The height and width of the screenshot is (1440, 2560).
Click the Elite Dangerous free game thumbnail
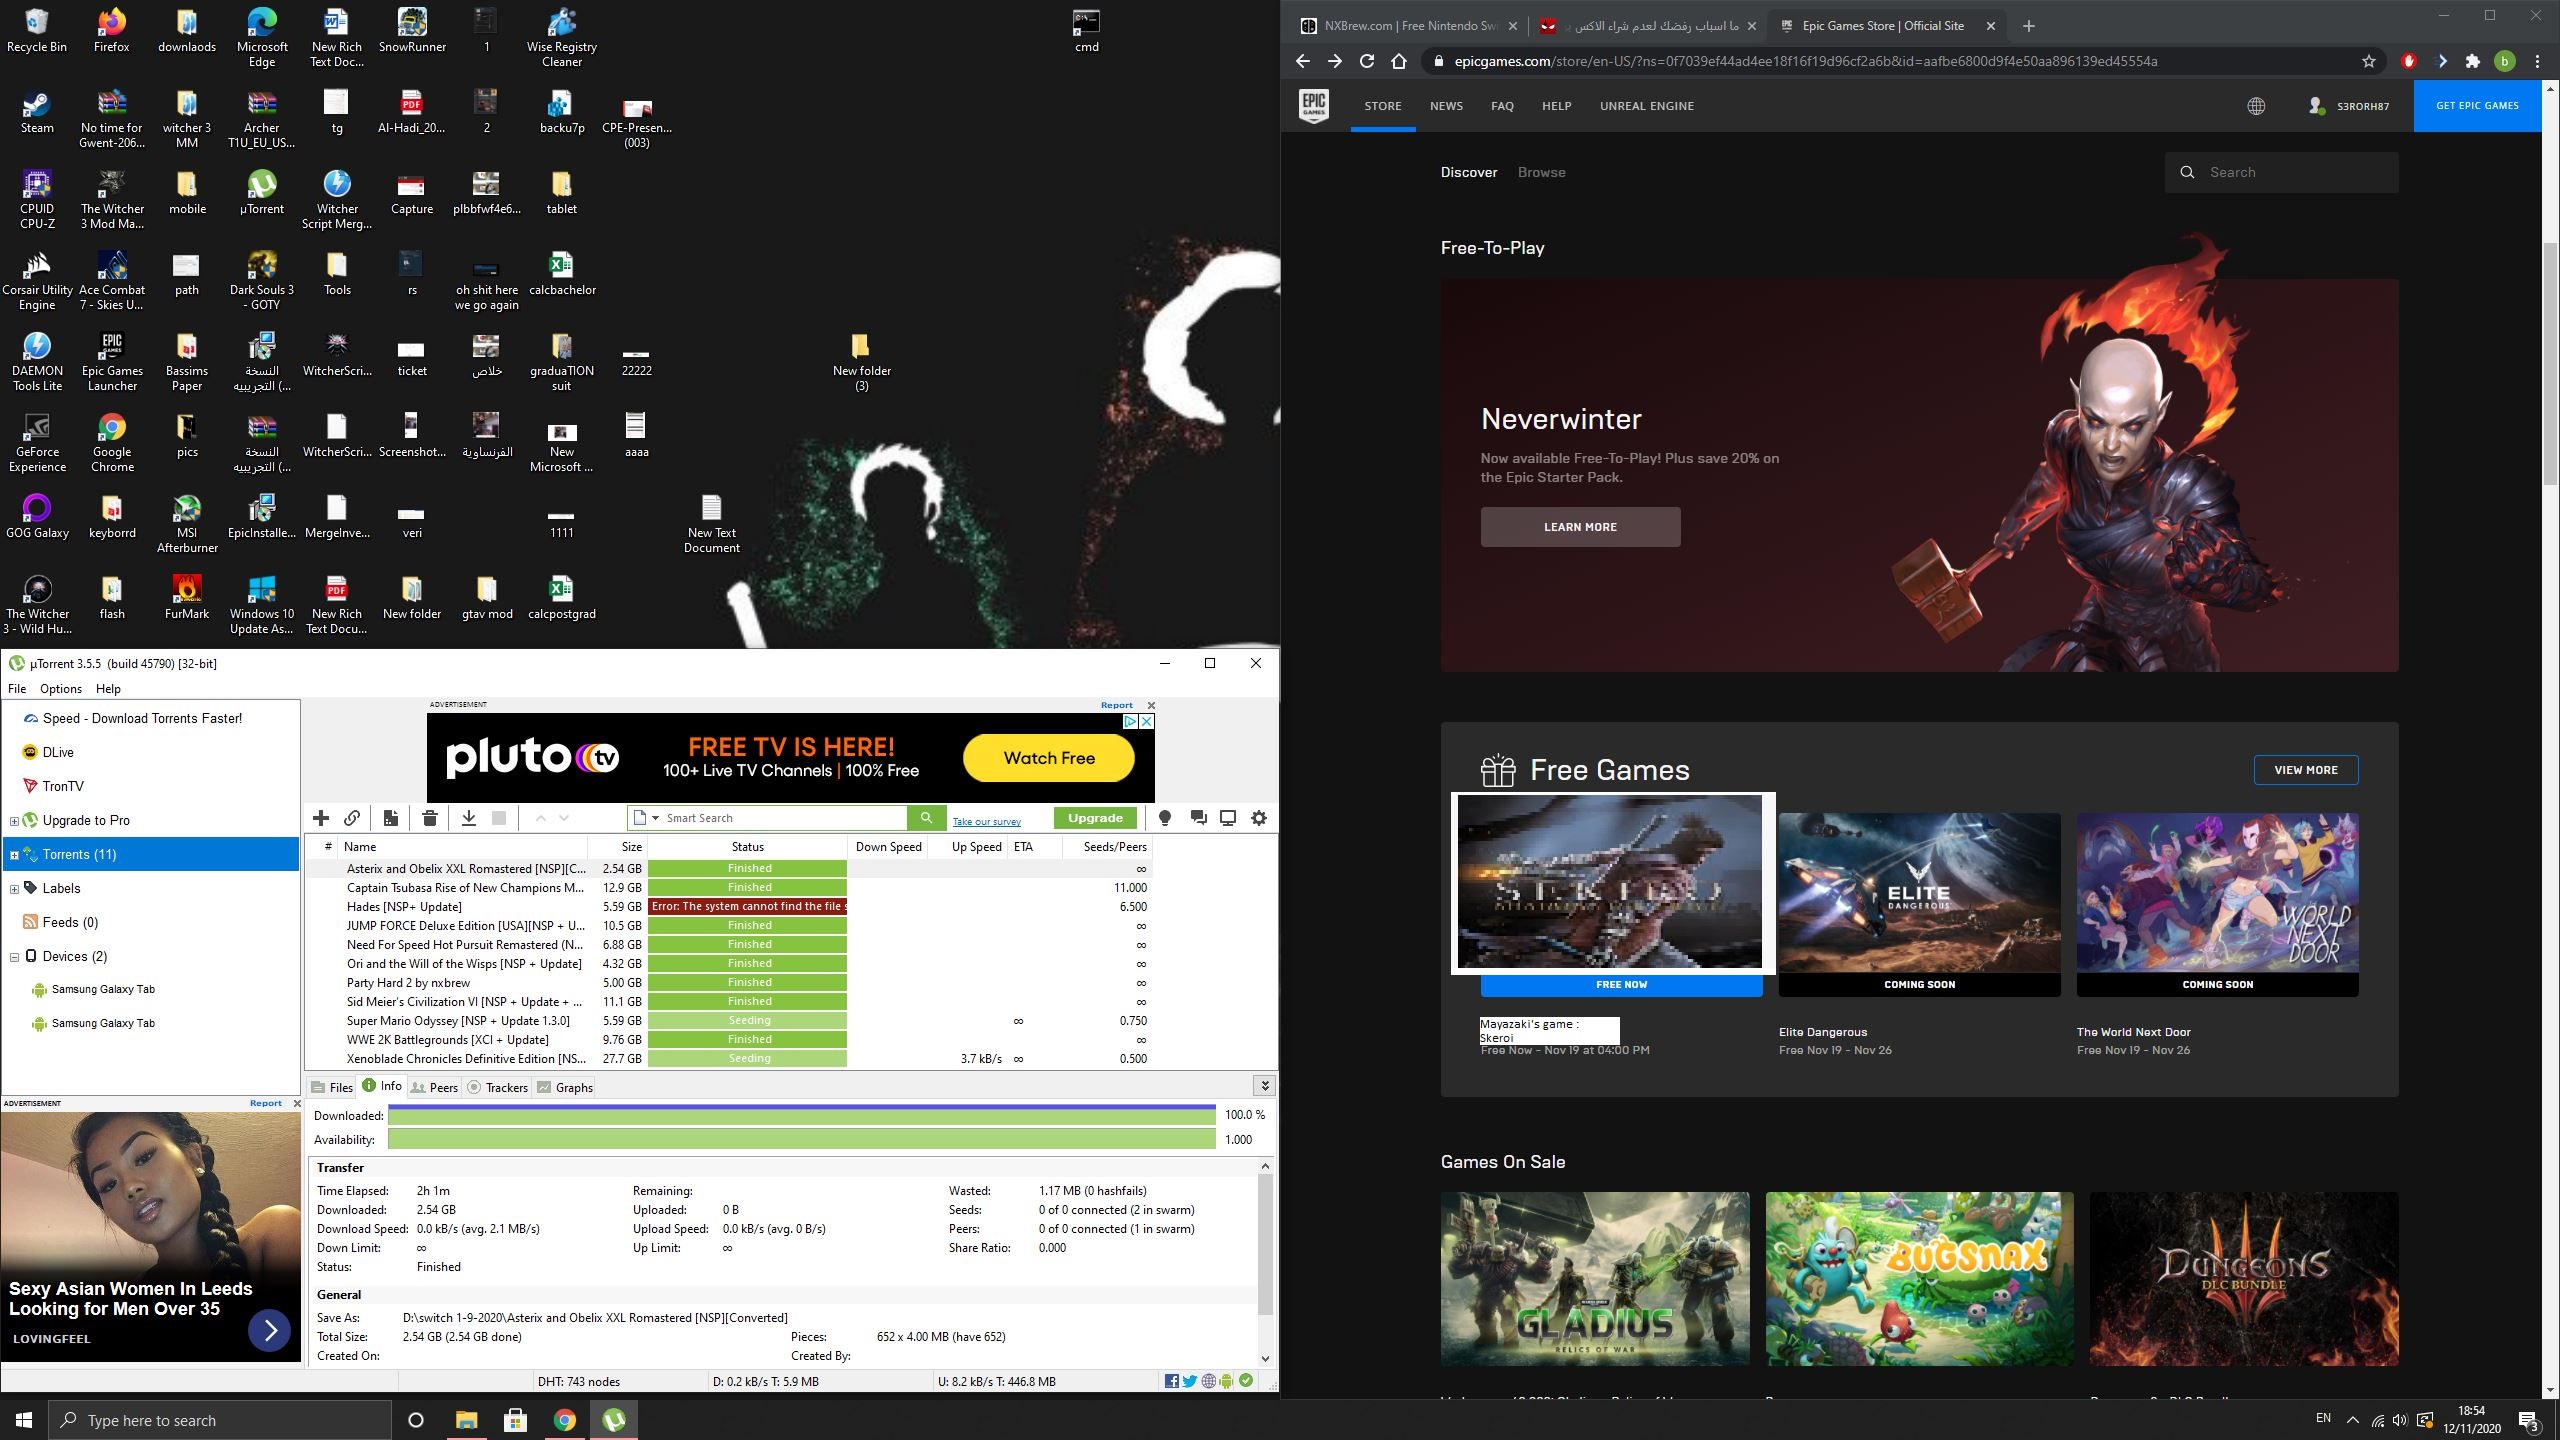tap(1919, 892)
